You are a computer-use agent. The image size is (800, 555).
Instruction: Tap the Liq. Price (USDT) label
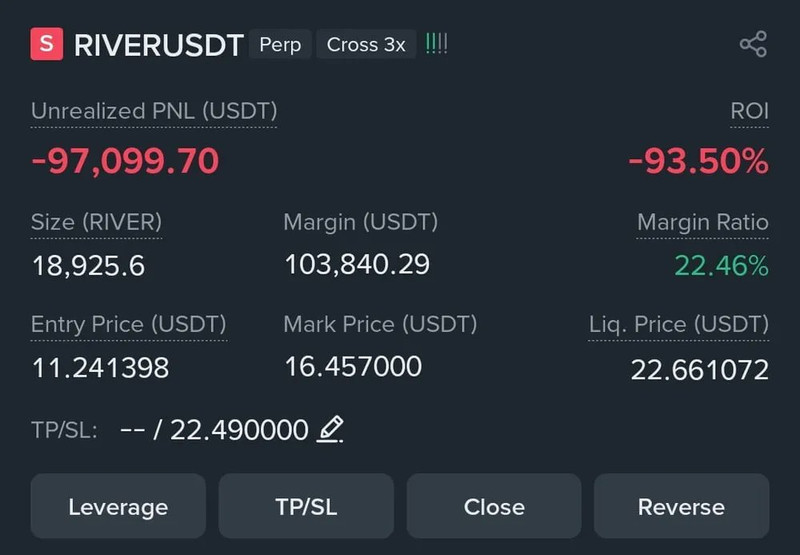tap(678, 325)
